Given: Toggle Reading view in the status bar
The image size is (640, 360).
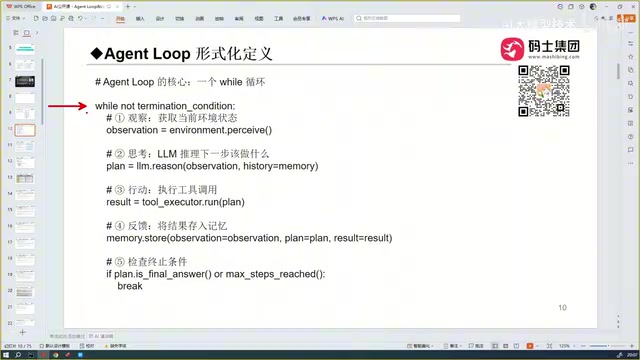Looking at the screenshot, I should point(516,346).
